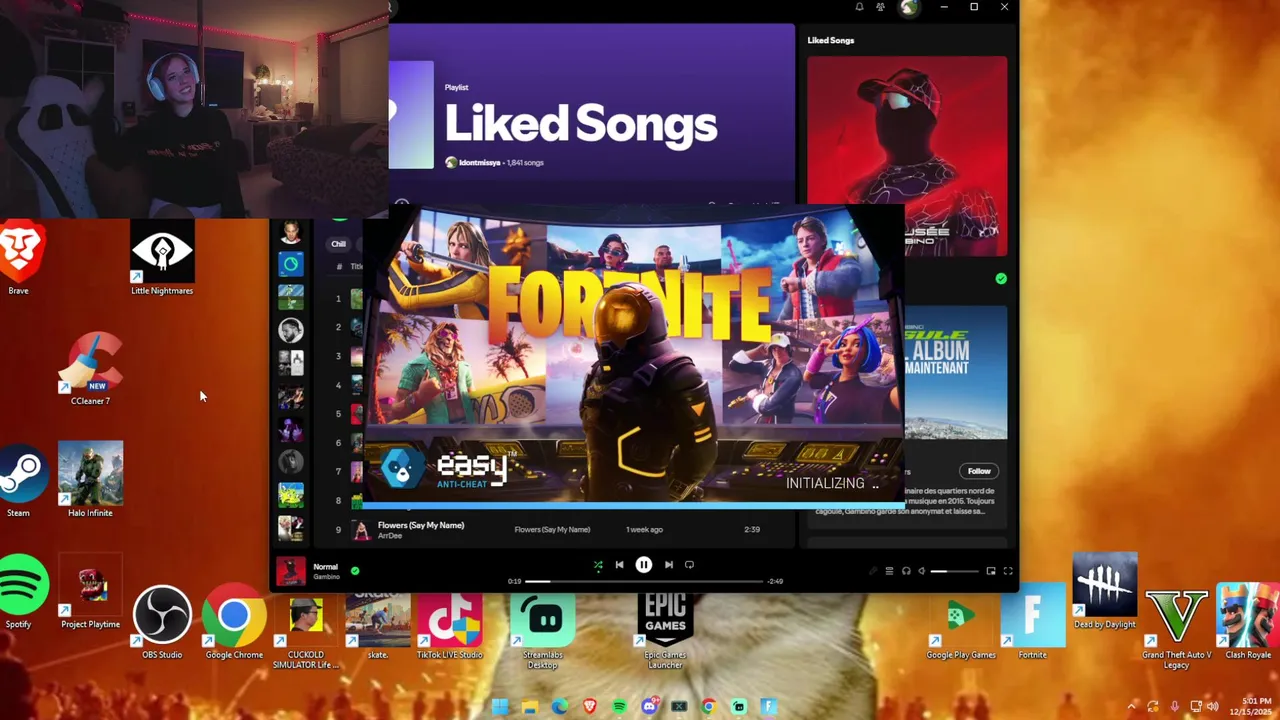Open the Dead by Daylight shortcut

point(1105,590)
